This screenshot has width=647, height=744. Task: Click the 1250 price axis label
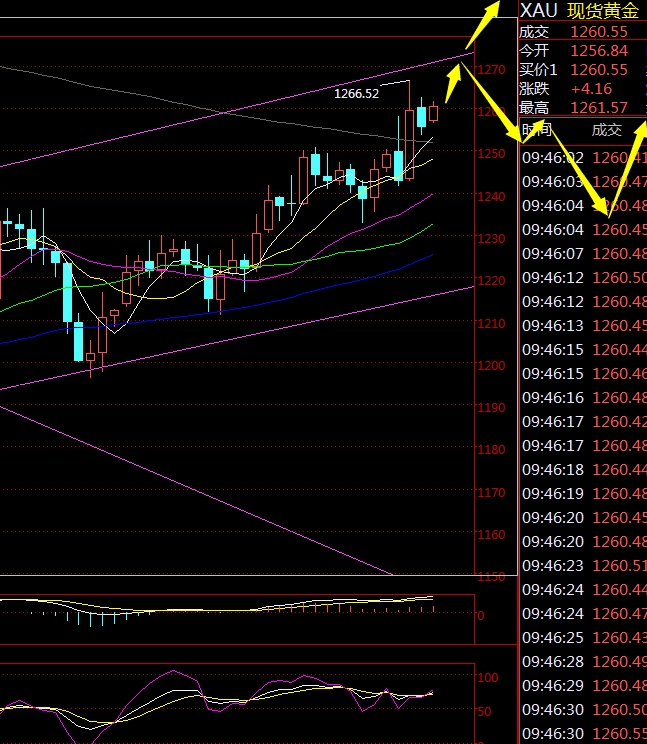(x=491, y=154)
